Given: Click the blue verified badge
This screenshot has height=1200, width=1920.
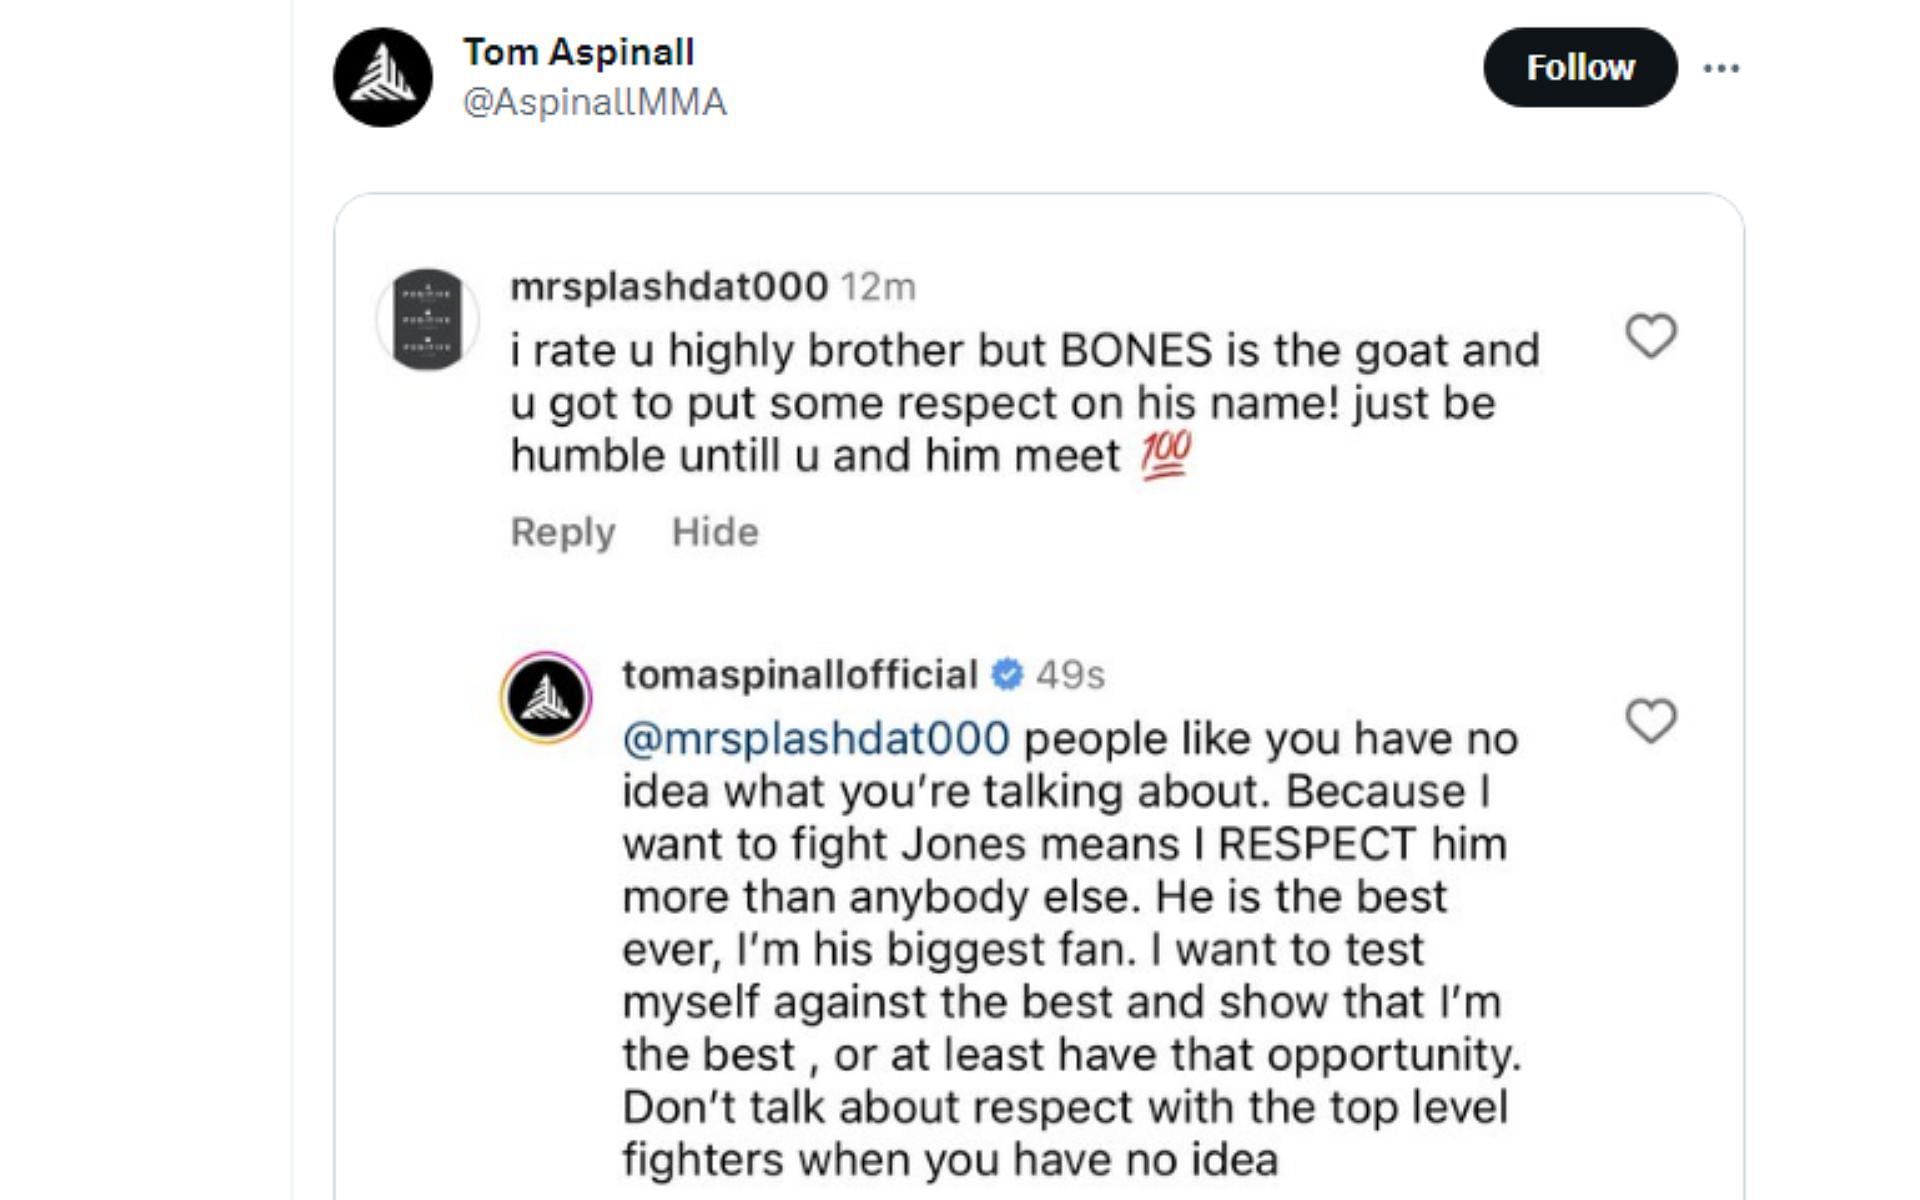Looking at the screenshot, I should [x=1007, y=675].
